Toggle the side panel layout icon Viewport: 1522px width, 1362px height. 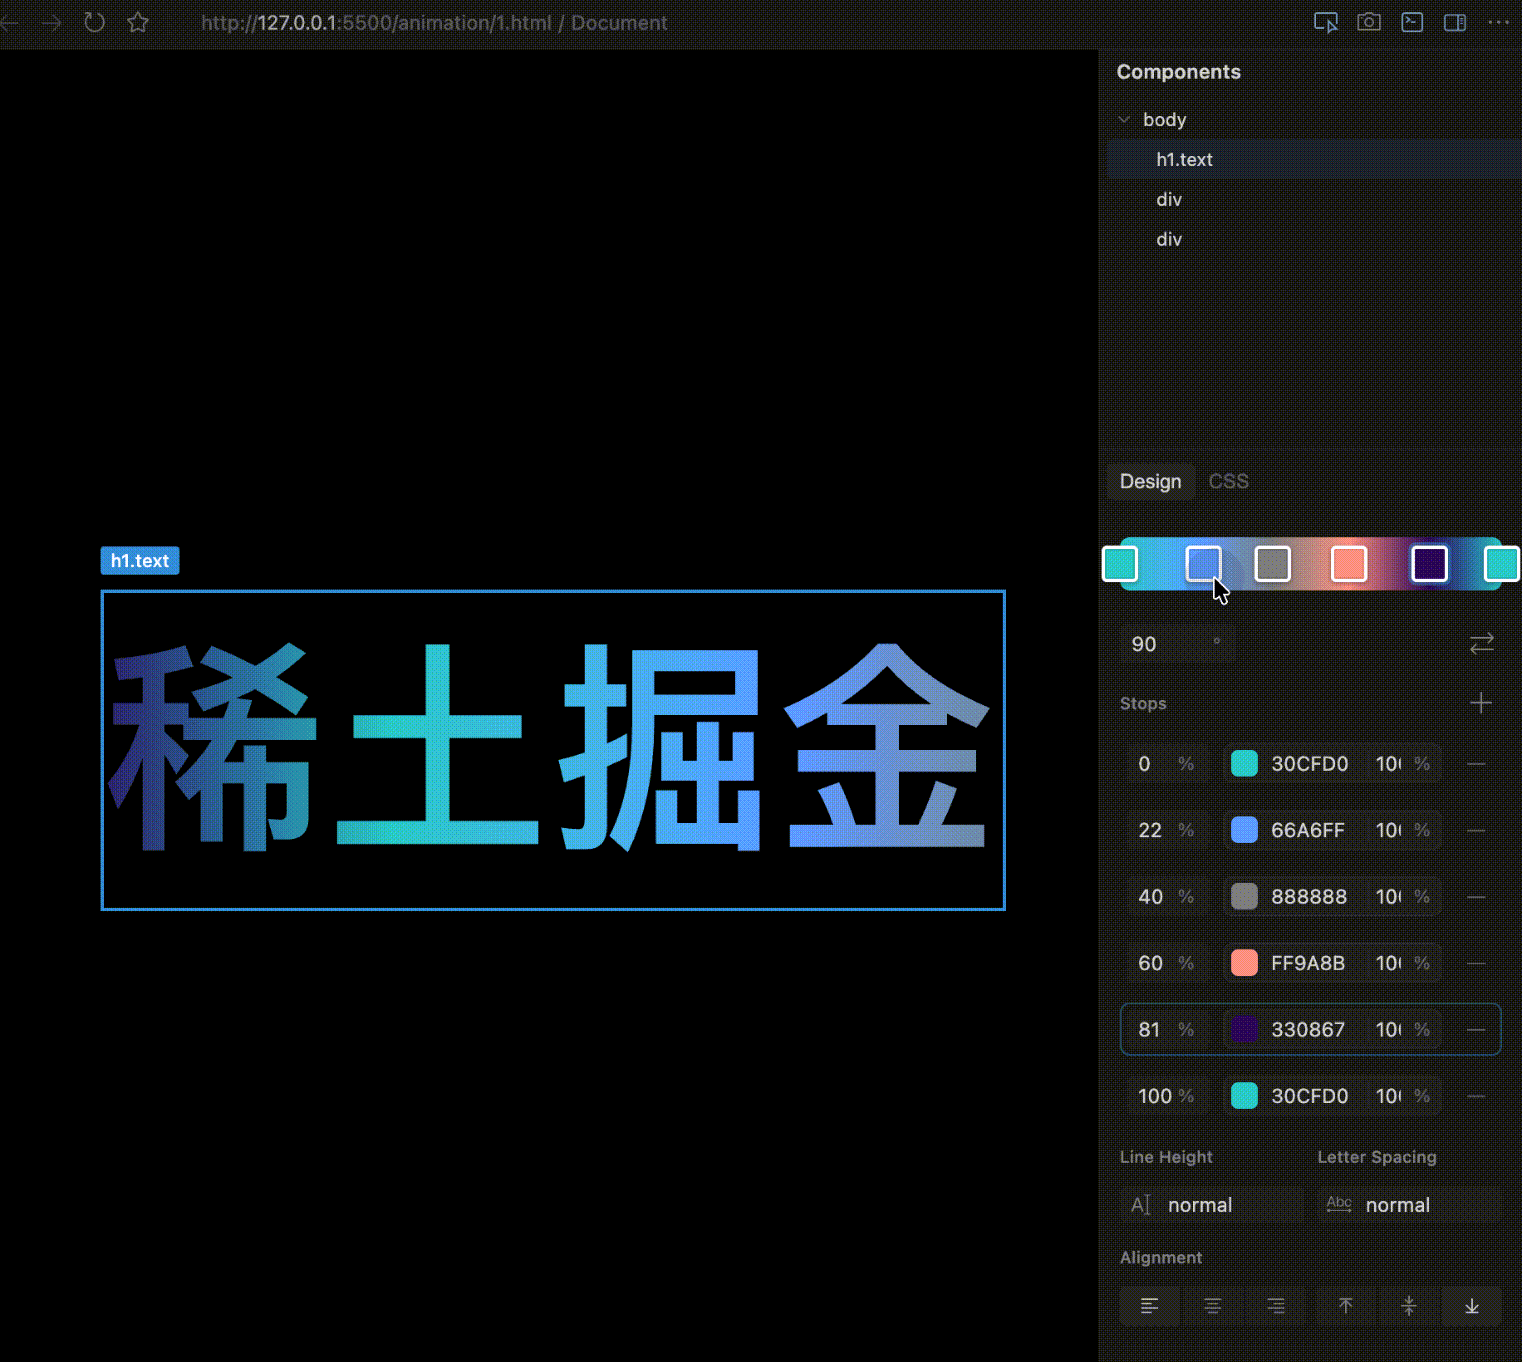tap(1455, 21)
